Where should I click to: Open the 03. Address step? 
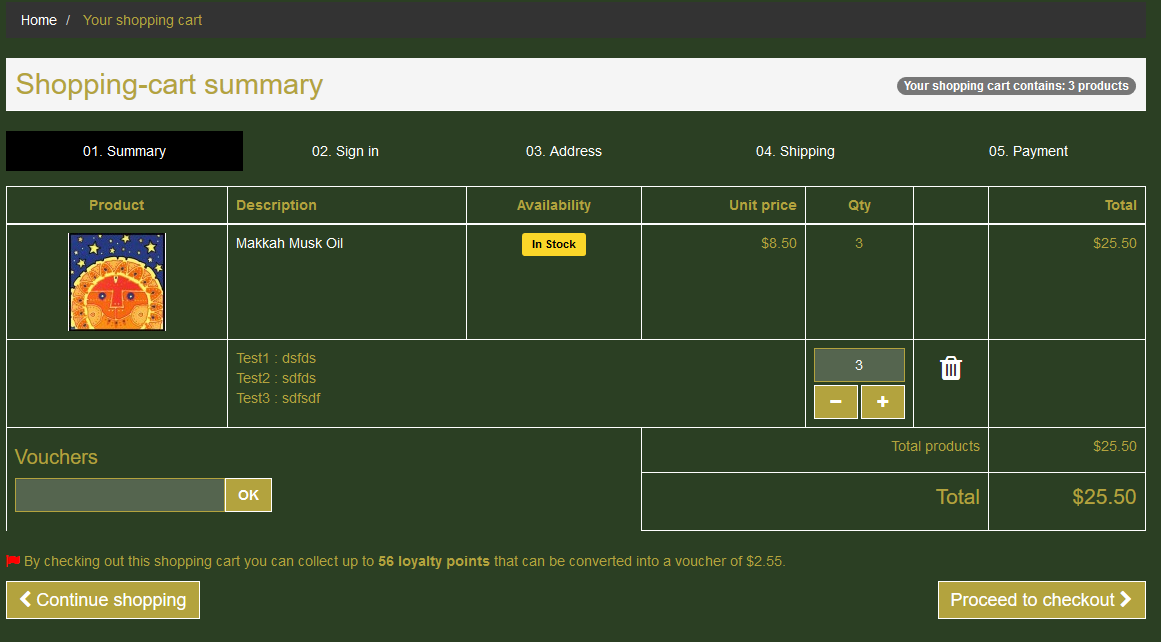pos(564,151)
